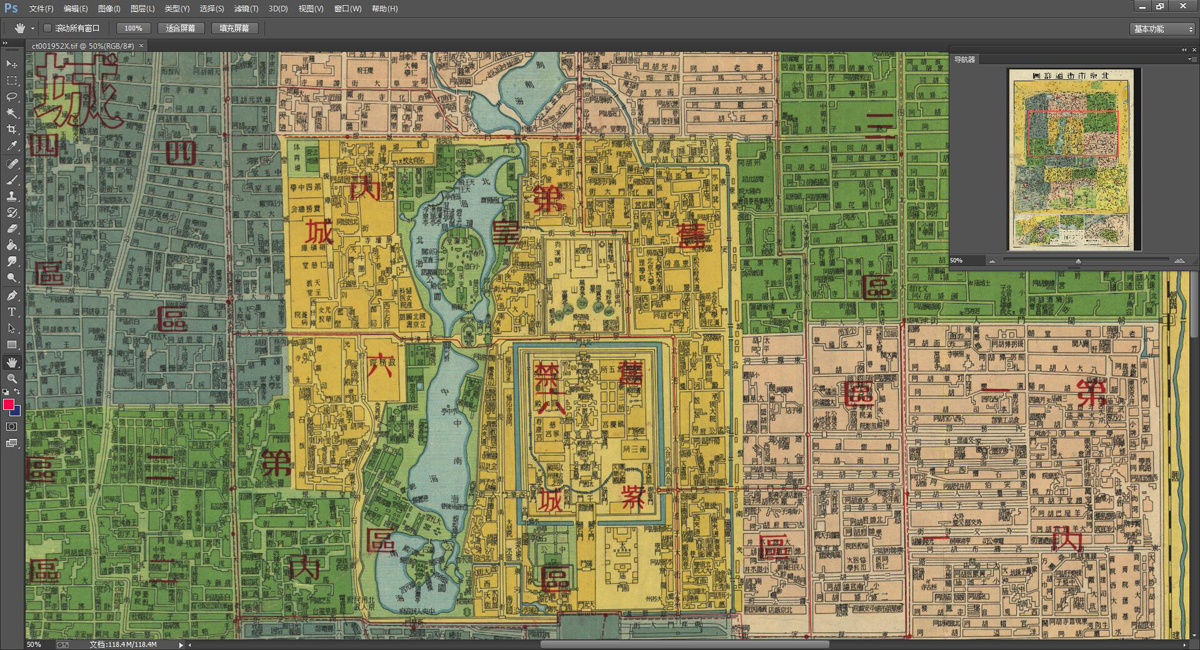Screen dimensions: 1200x650
Task: Select the Path Selection tool
Action: pos(12,328)
